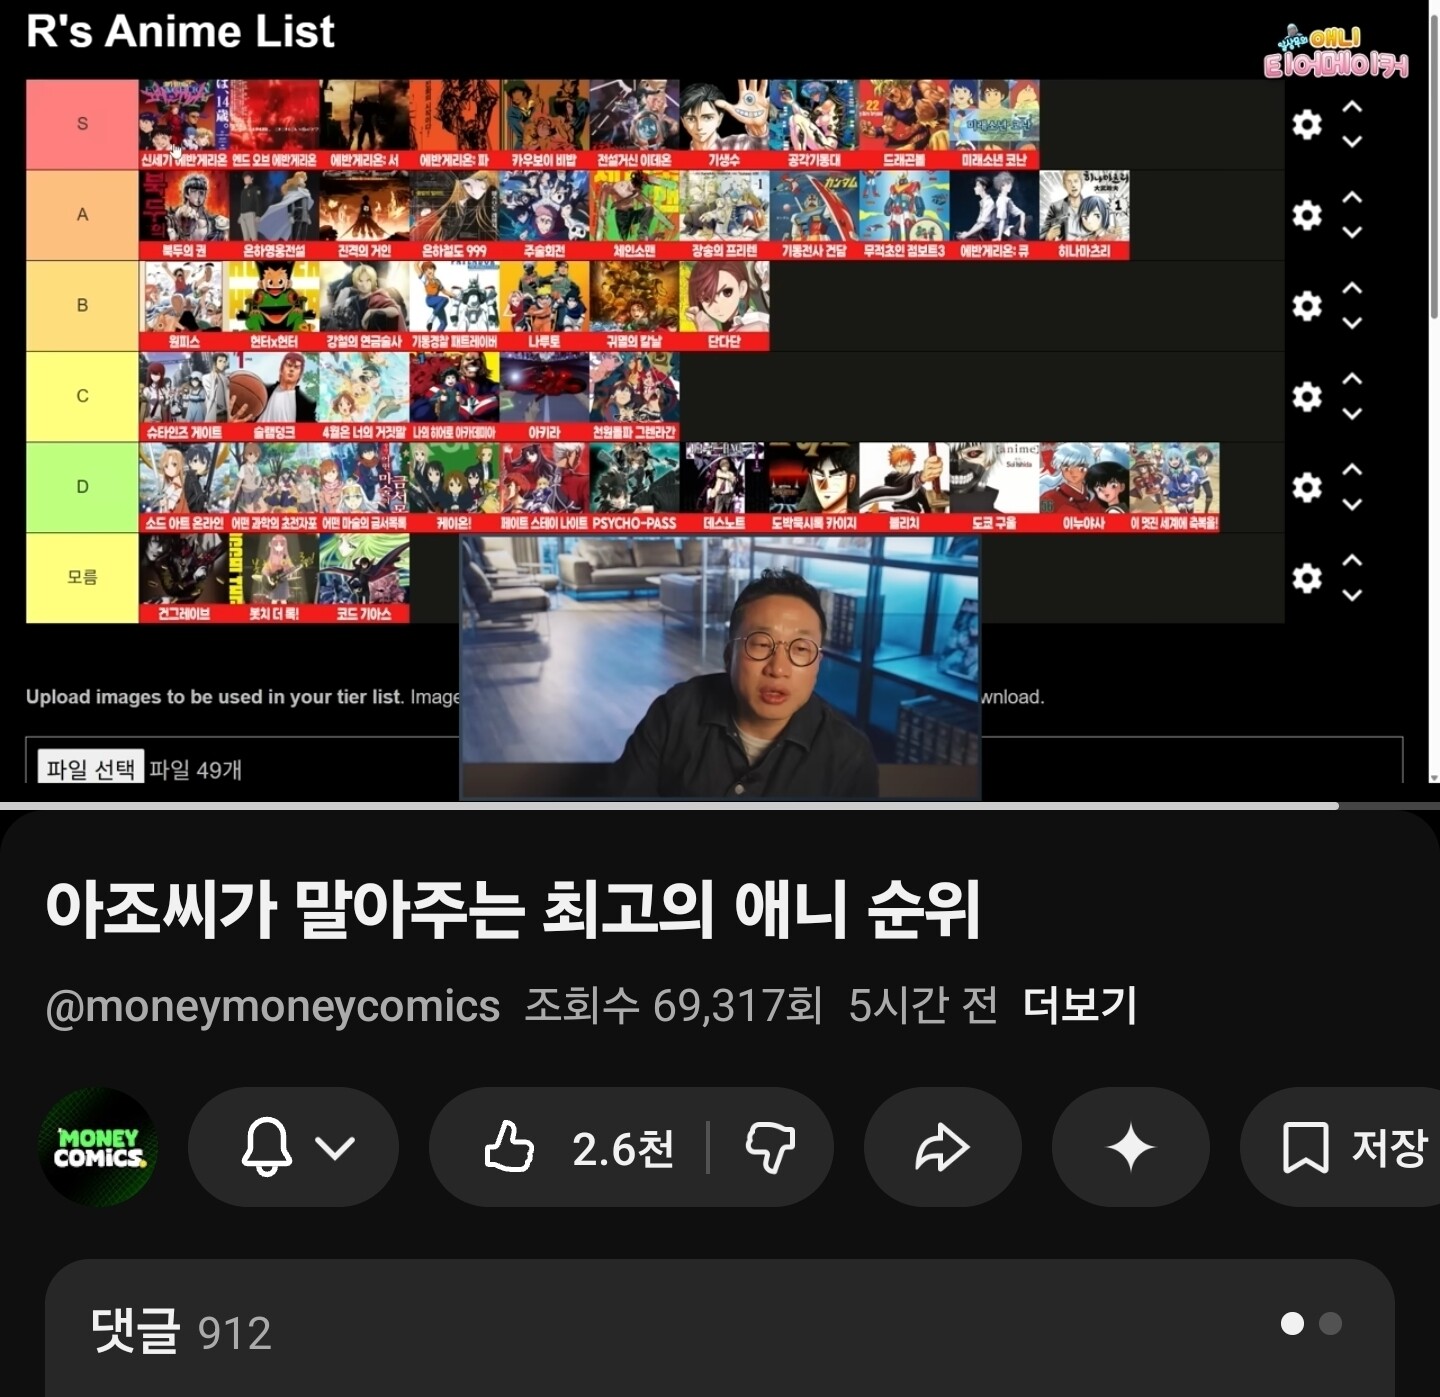Screen dimensions: 1440x1397
Task: Move 모름 tier row down with chevron
Action: [1352, 595]
